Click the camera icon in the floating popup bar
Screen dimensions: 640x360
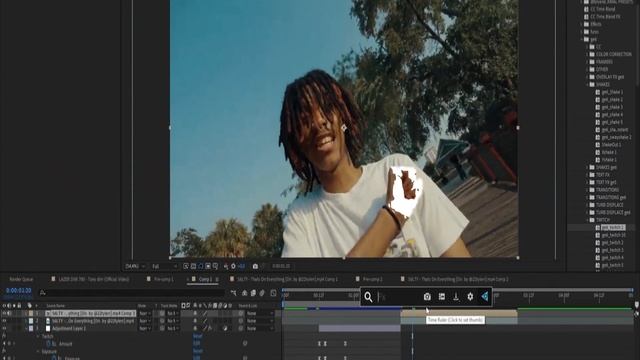coord(427,297)
